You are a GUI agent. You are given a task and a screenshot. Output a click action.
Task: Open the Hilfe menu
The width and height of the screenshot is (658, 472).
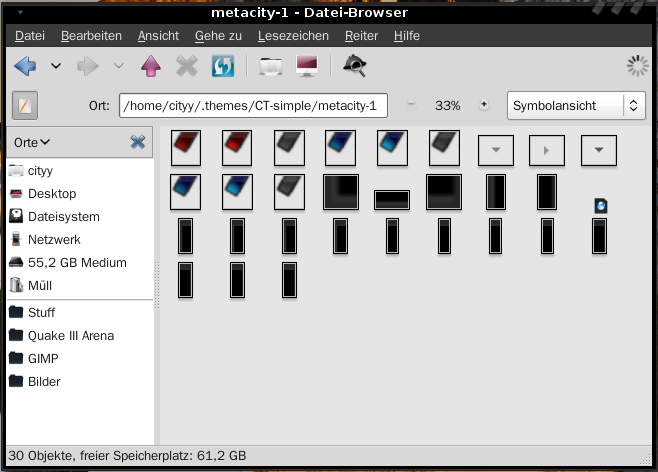click(407, 36)
